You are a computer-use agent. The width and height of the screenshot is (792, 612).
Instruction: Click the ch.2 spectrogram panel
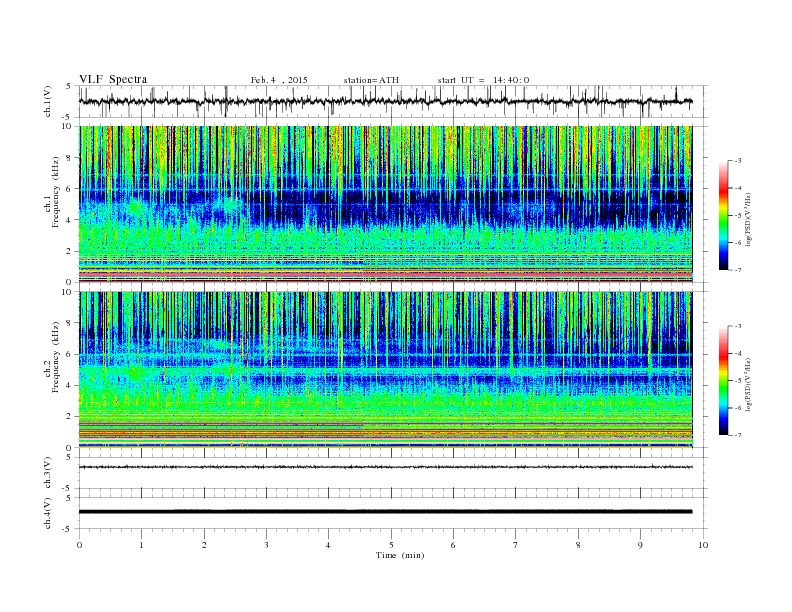385,369
